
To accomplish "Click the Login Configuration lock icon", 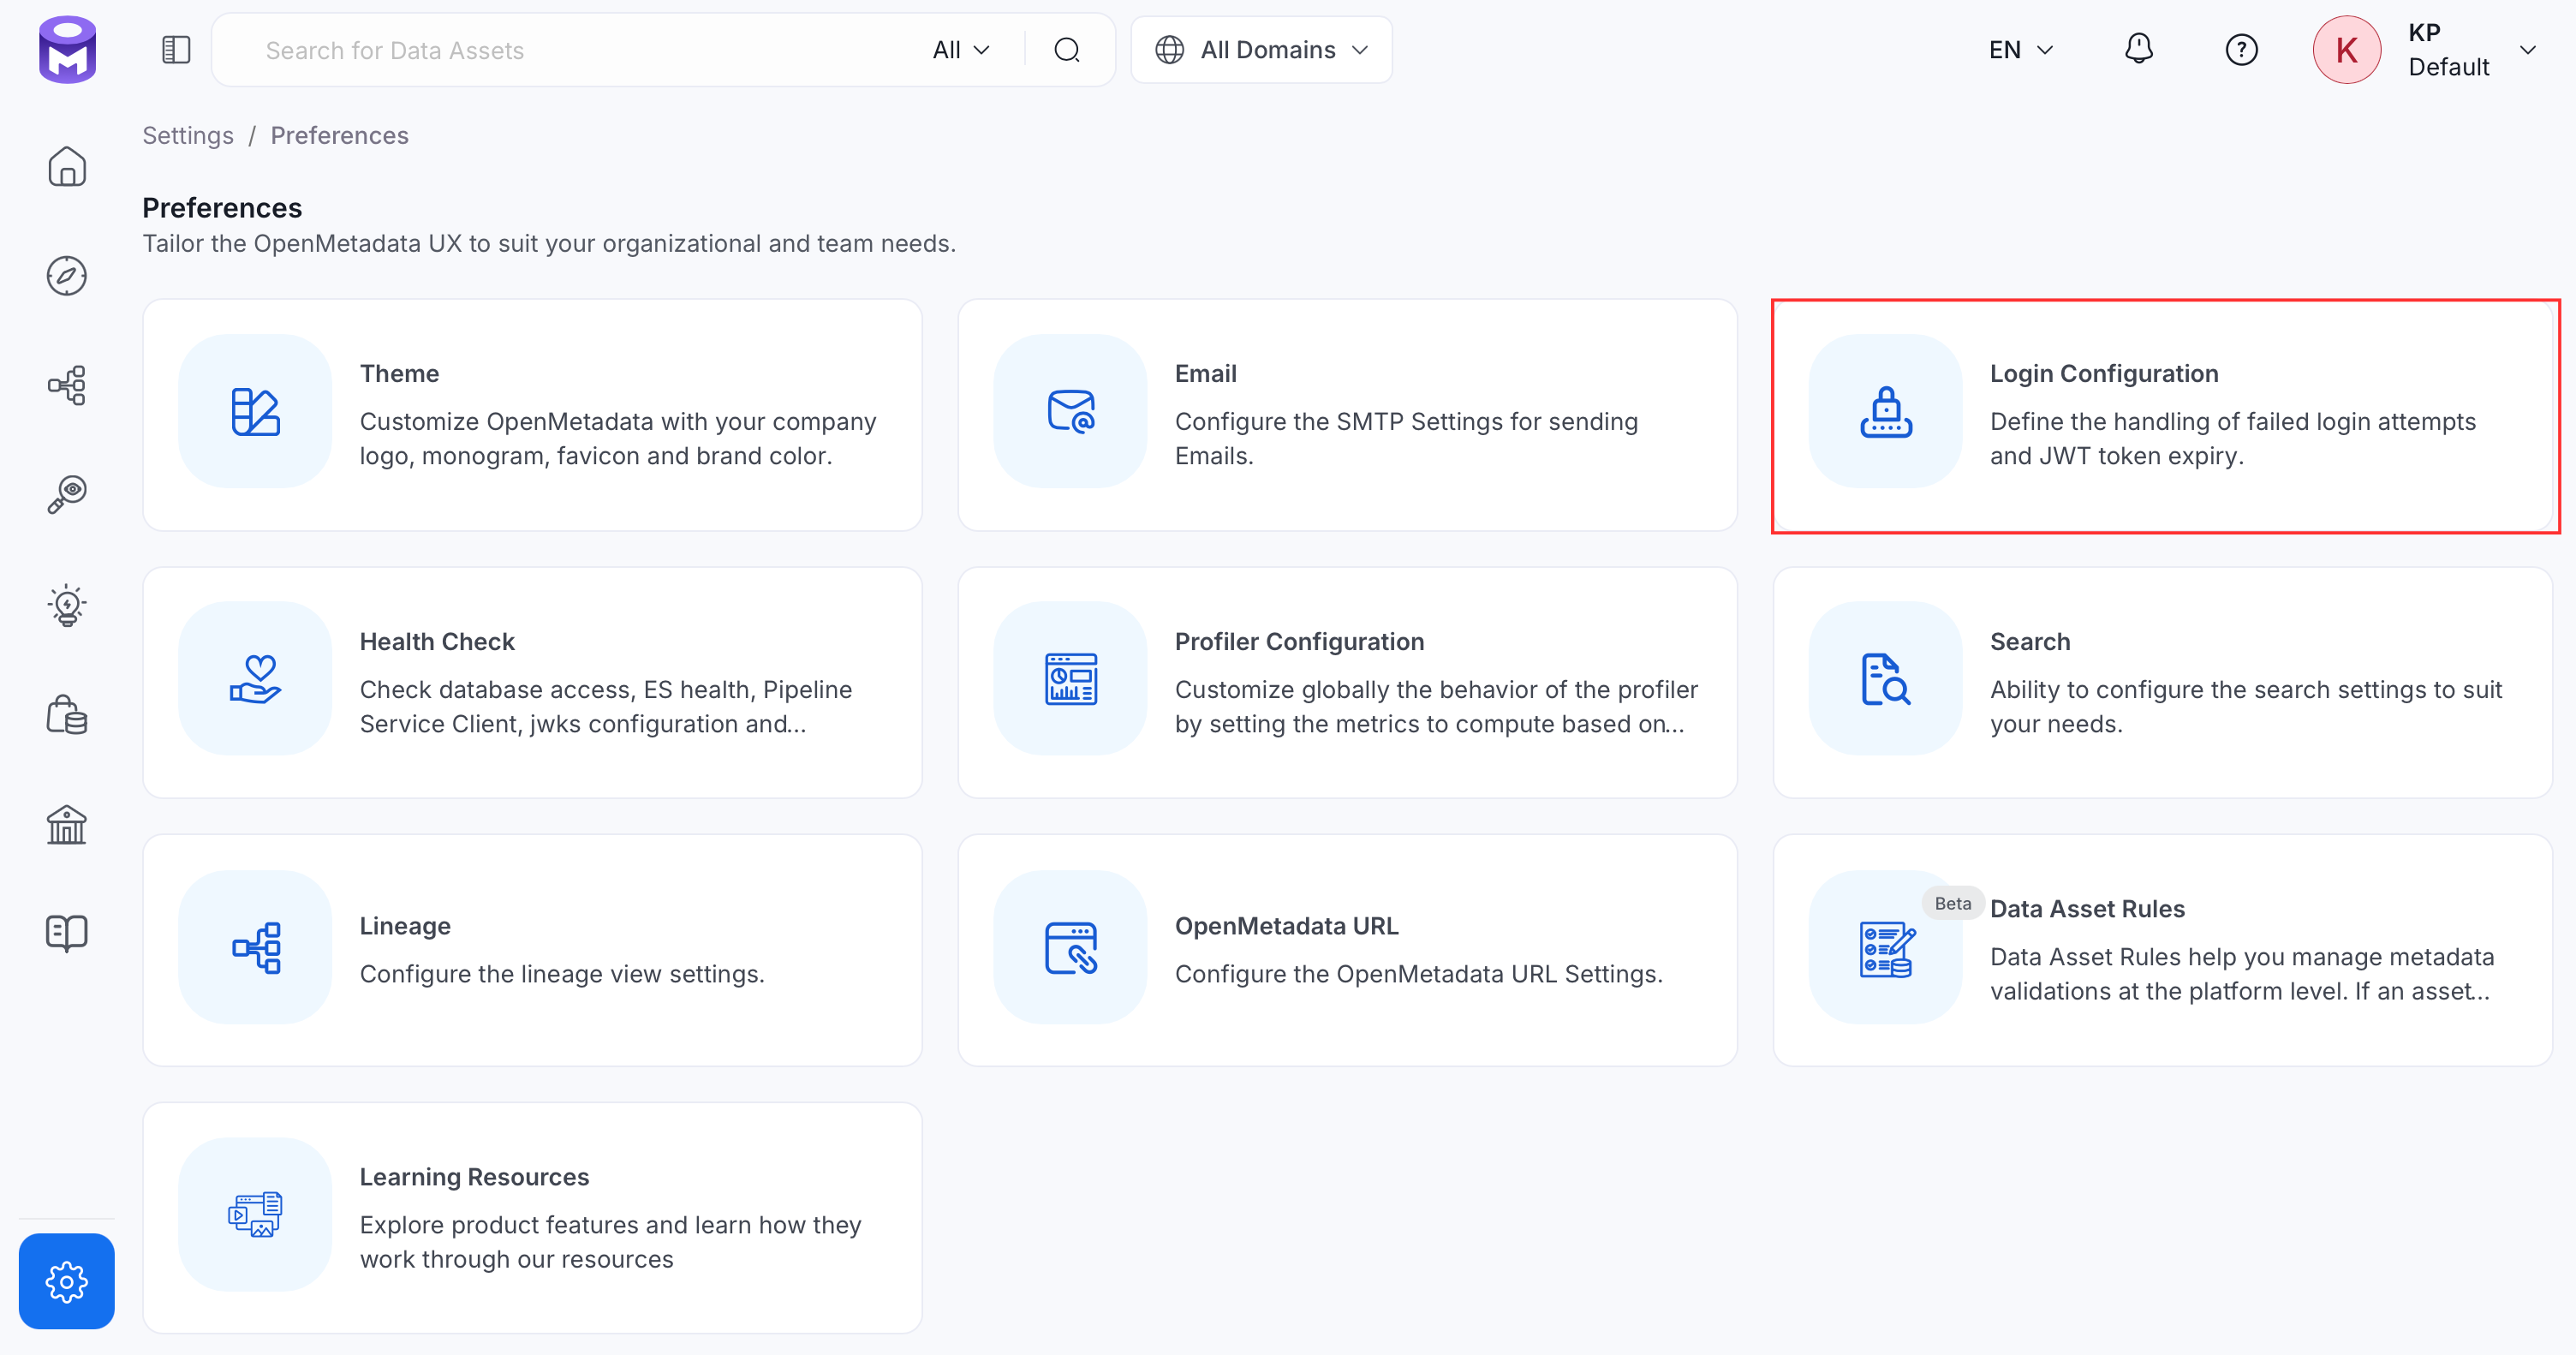I will [x=1886, y=411].
